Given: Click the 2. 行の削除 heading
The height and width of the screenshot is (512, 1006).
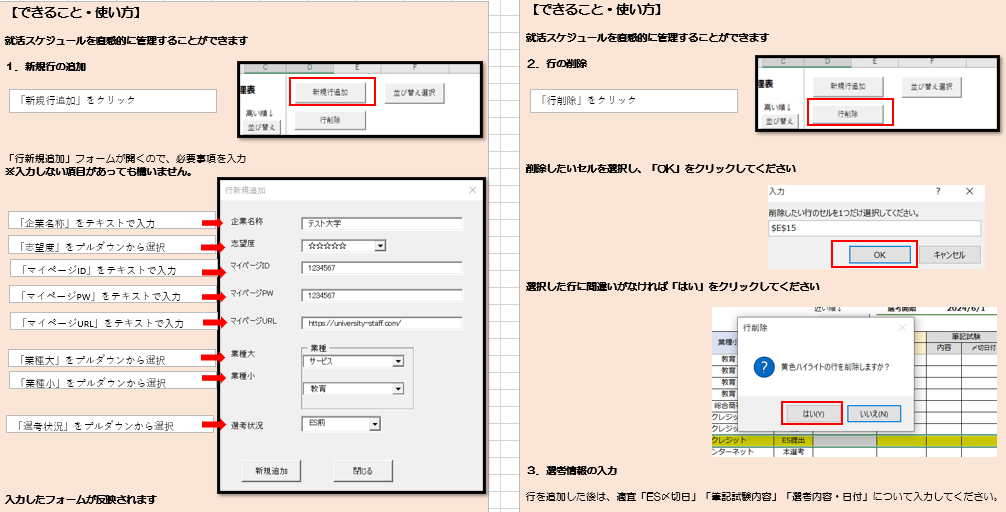Looking at the screenshot, I should (x=557, y=64).
